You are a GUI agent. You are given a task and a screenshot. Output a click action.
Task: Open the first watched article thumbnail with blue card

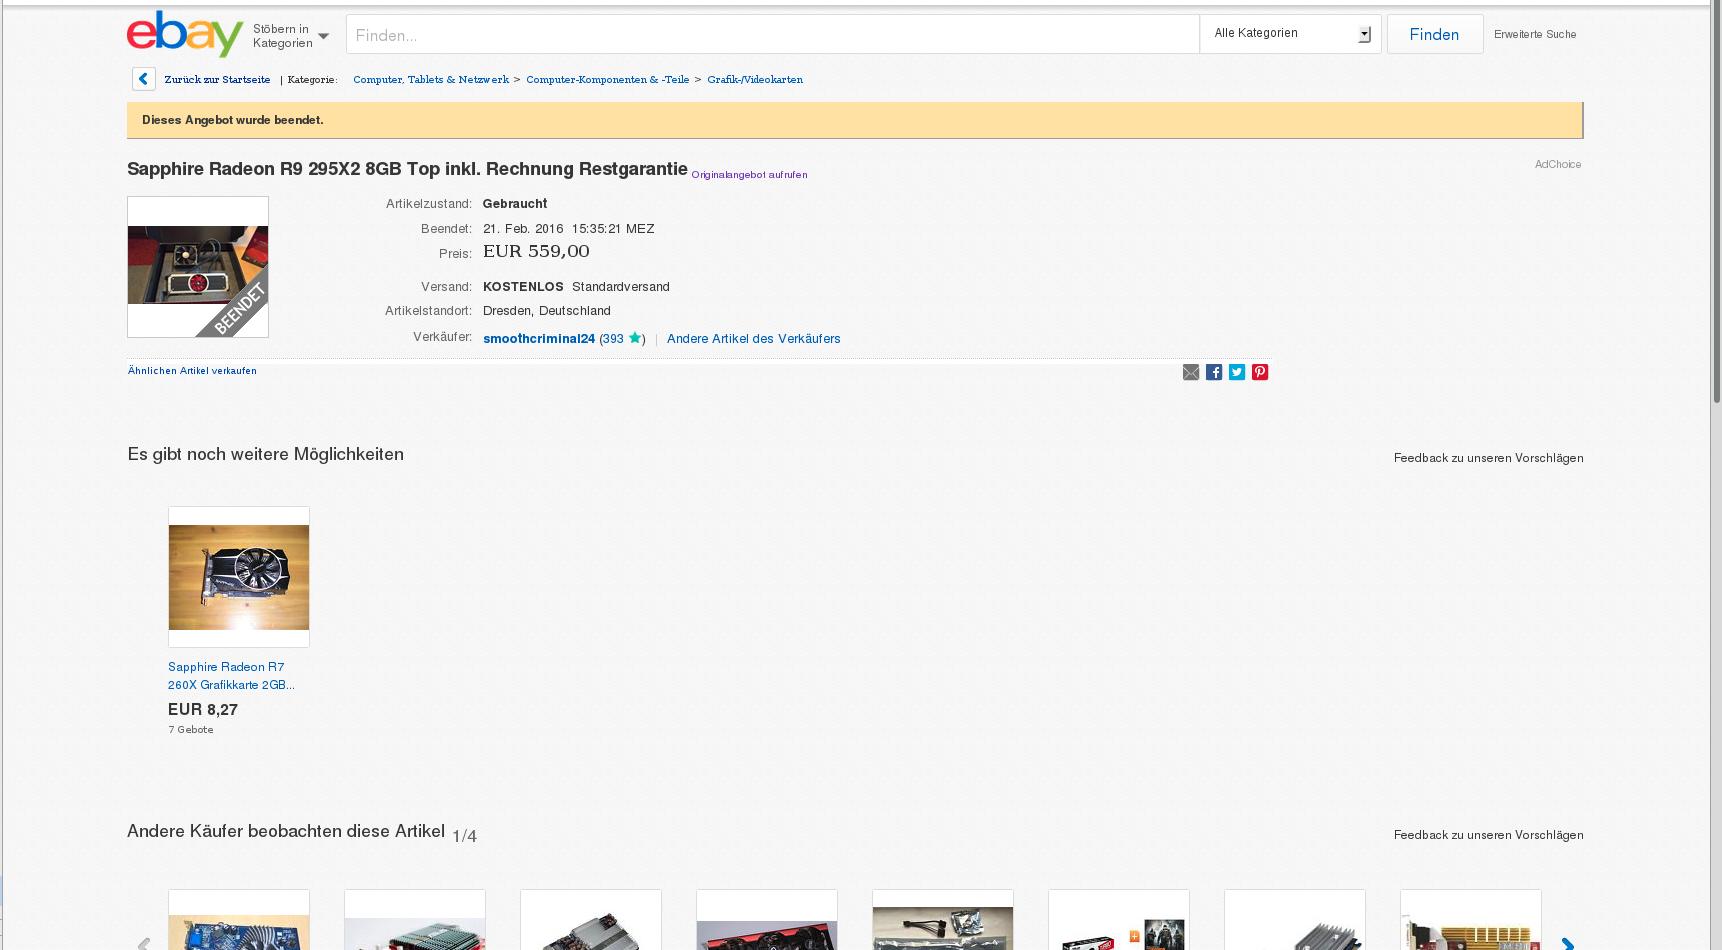coord(239,920)
